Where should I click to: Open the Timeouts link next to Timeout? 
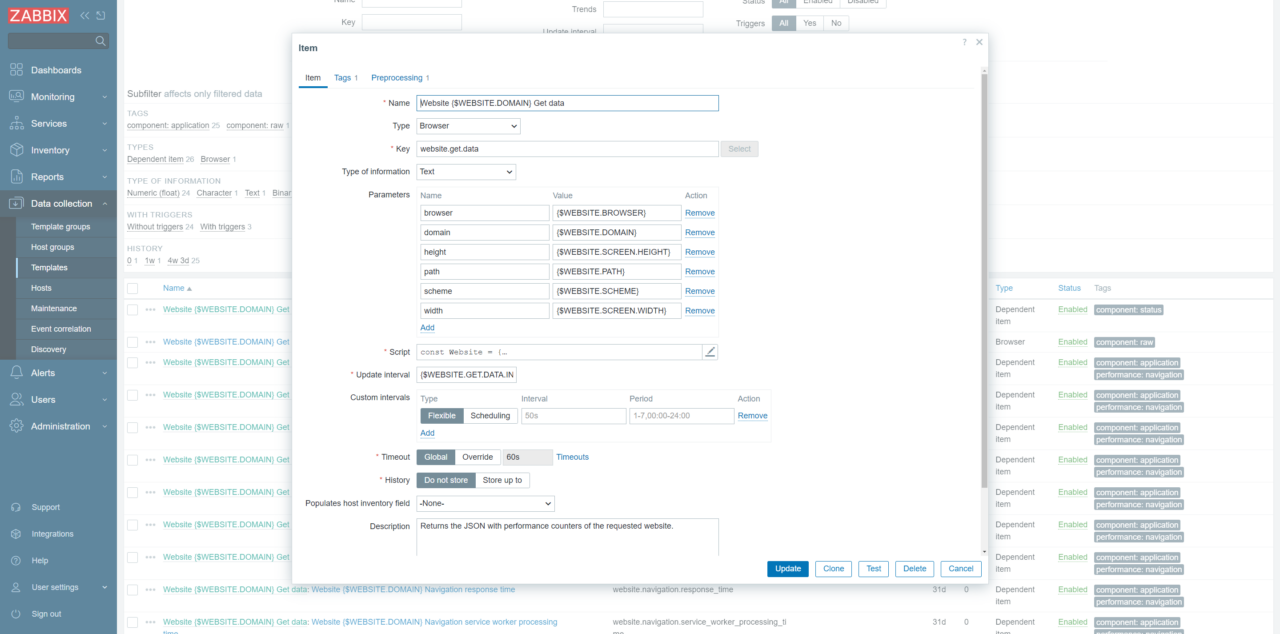point(573,456)
